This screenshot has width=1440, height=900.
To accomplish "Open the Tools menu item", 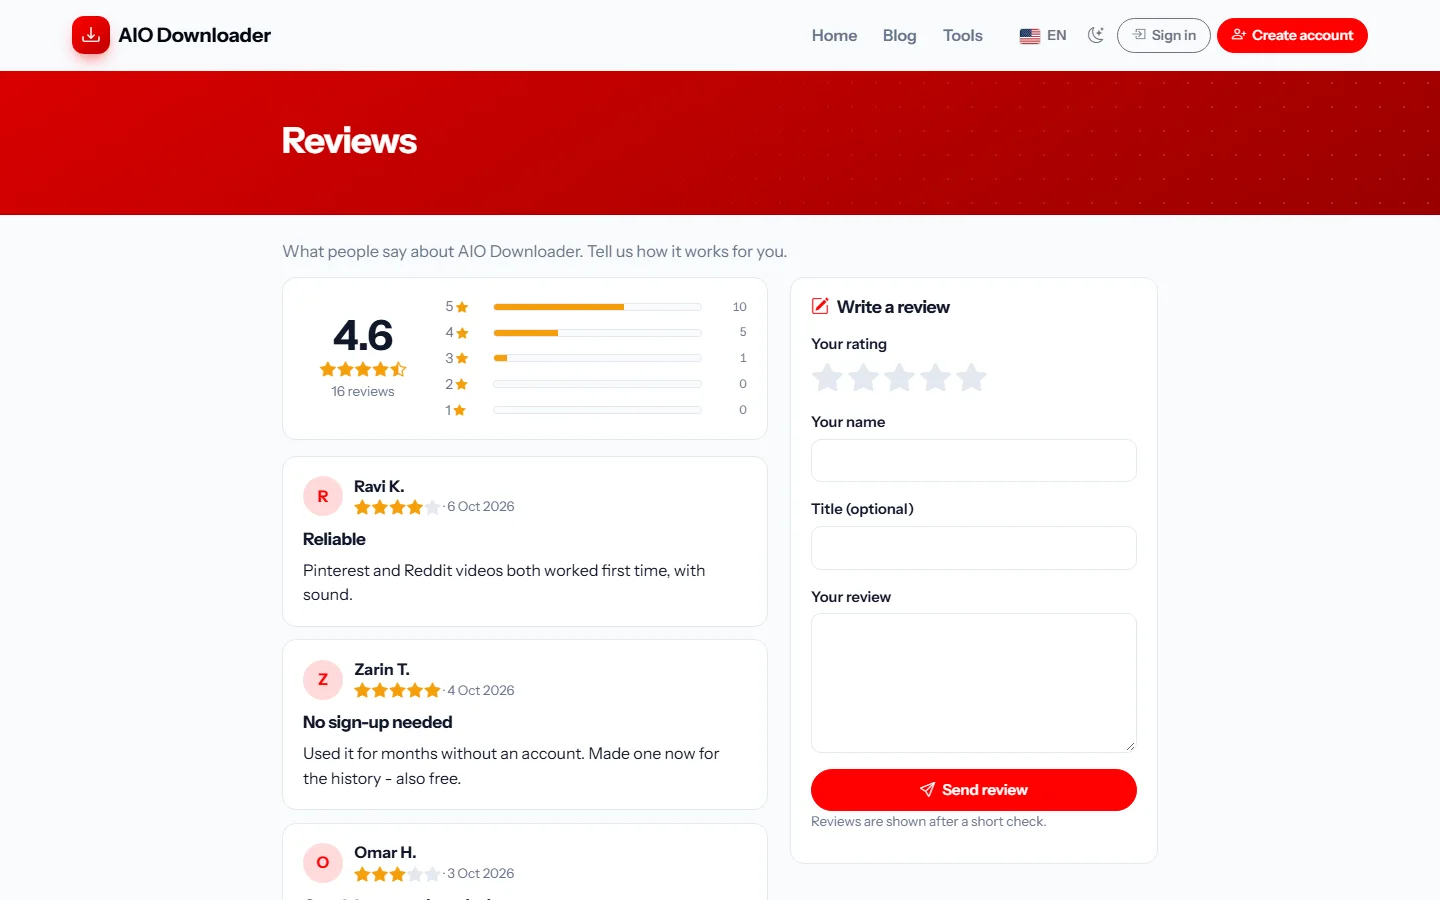I will pyautogui.click(x=962, y=35).
